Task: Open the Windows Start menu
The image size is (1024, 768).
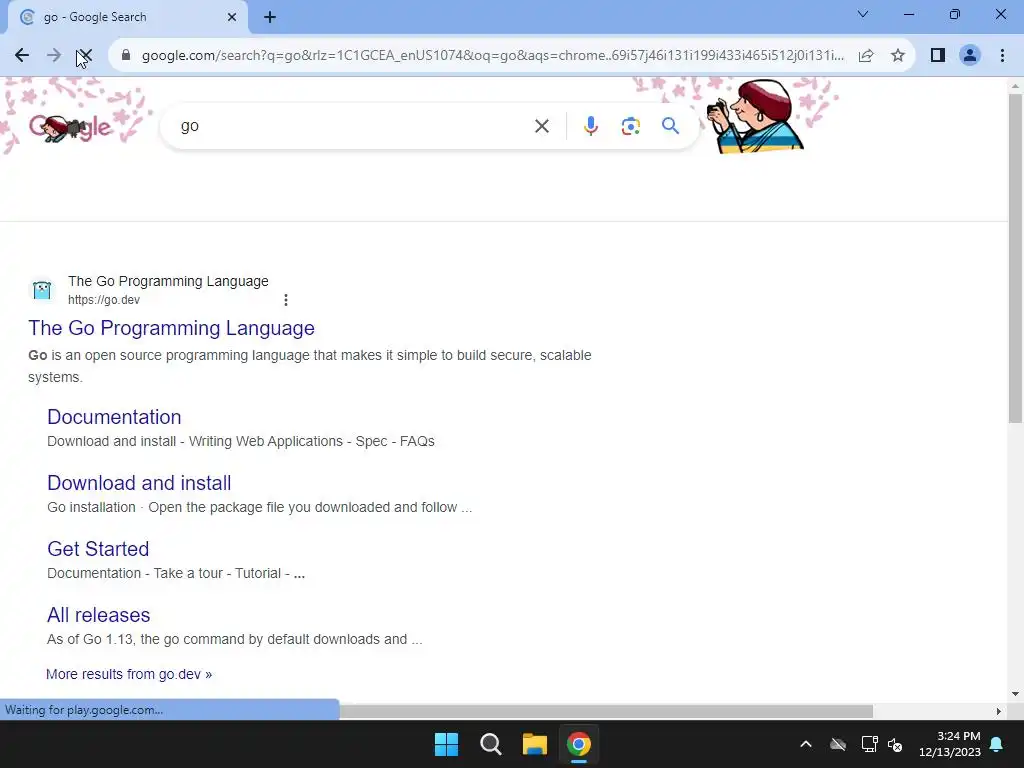Action: coord(447,744)
